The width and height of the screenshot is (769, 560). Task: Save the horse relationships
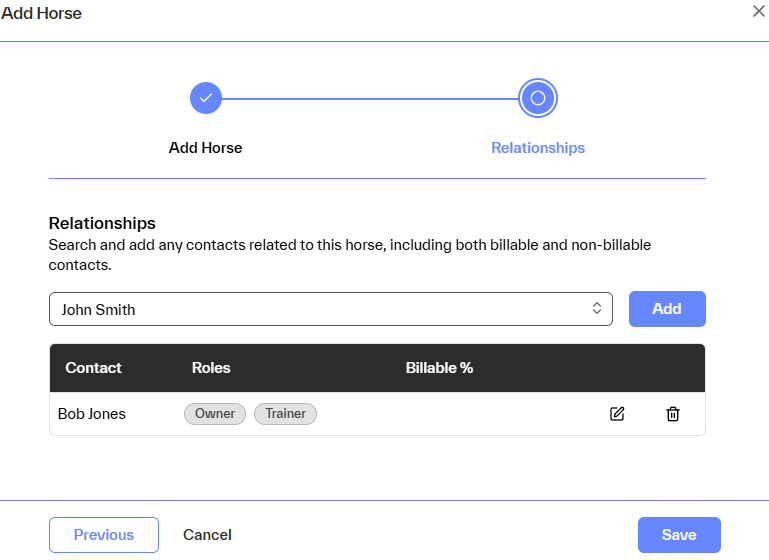click(679, 535)
